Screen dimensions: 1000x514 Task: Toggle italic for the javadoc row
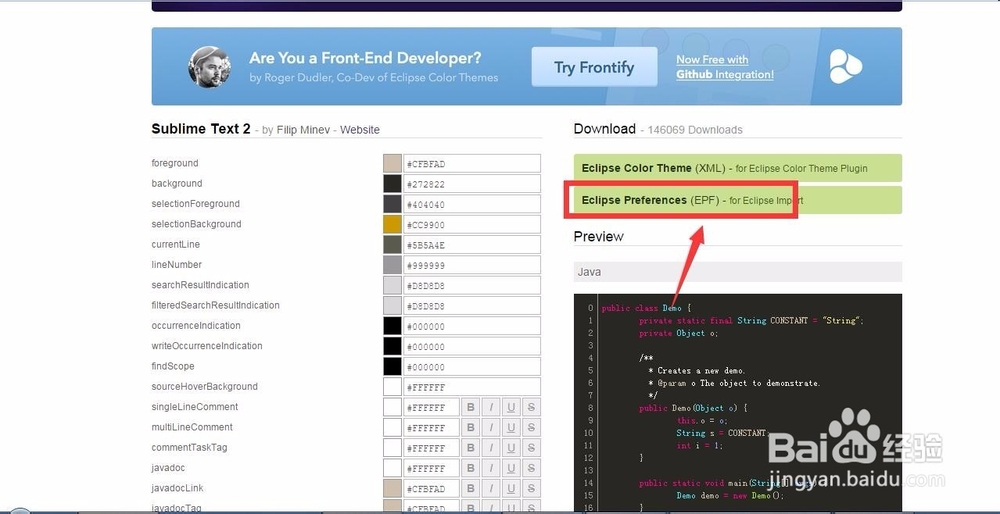(491, 468)
